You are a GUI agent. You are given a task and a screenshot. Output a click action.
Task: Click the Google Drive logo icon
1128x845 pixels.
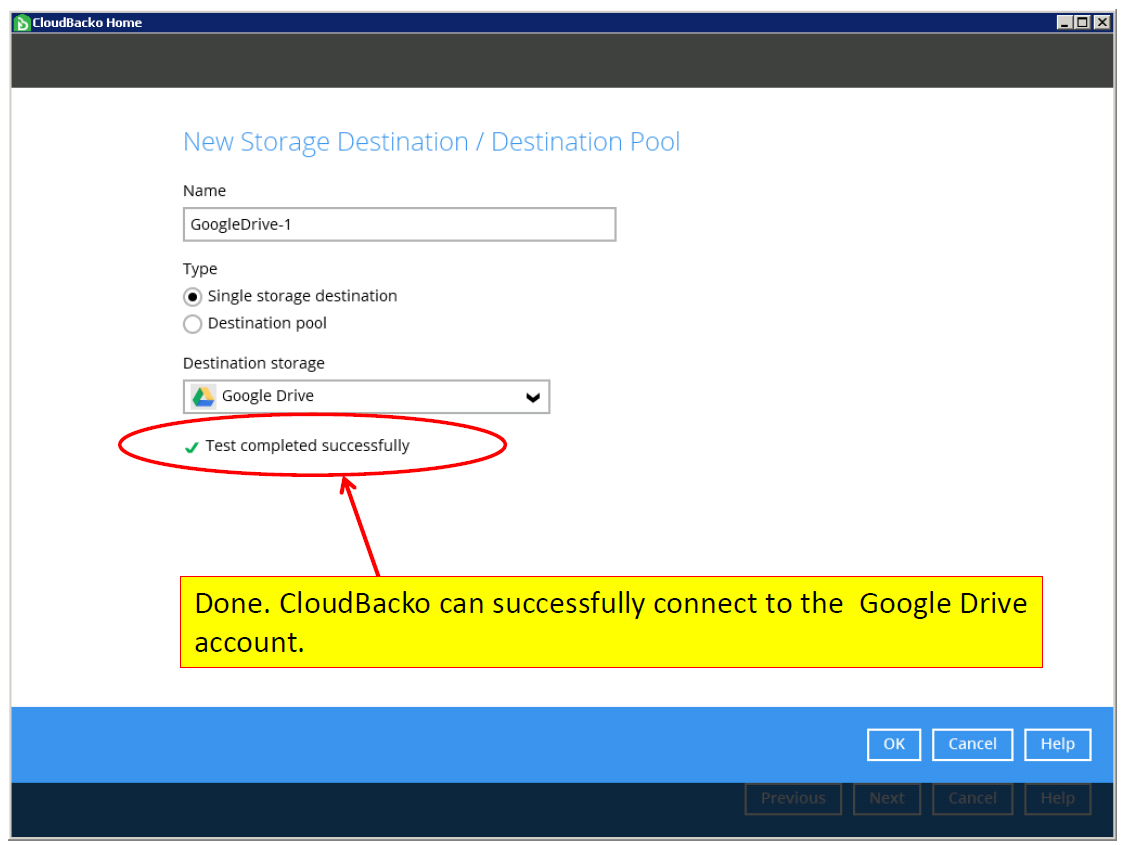click(203, 396)
